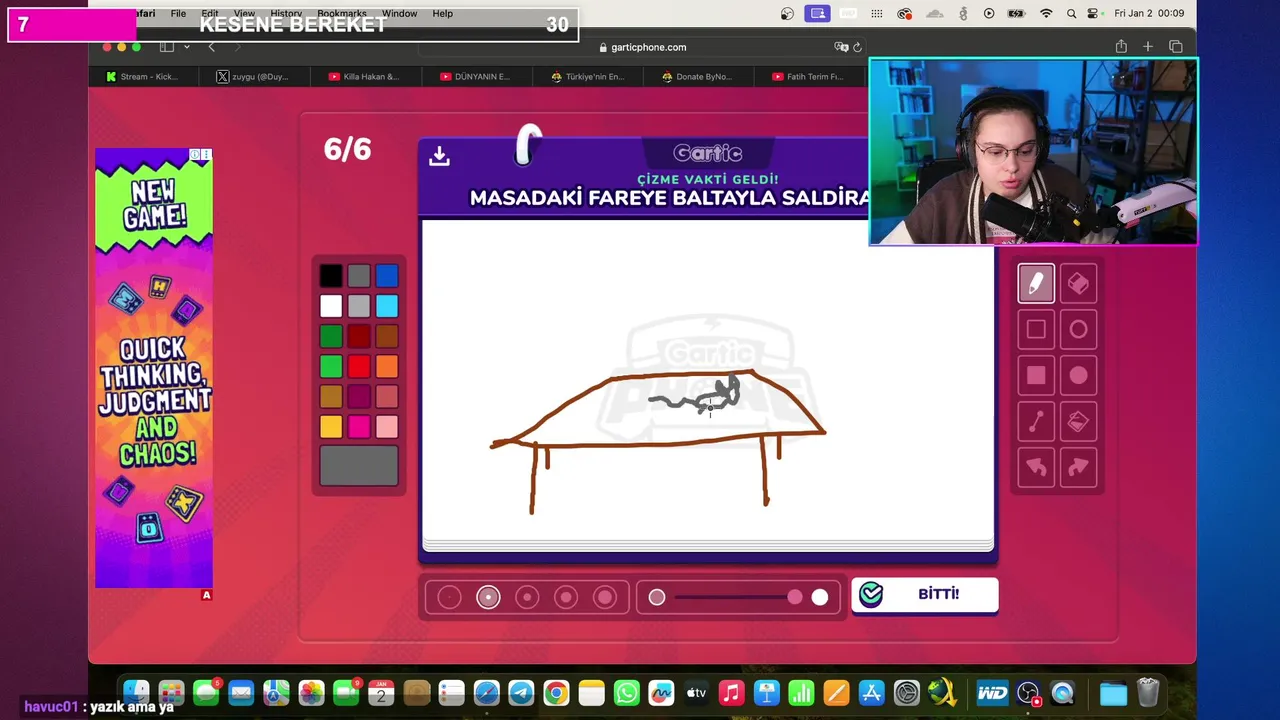Select the third brush size

[x=527, y=597]
